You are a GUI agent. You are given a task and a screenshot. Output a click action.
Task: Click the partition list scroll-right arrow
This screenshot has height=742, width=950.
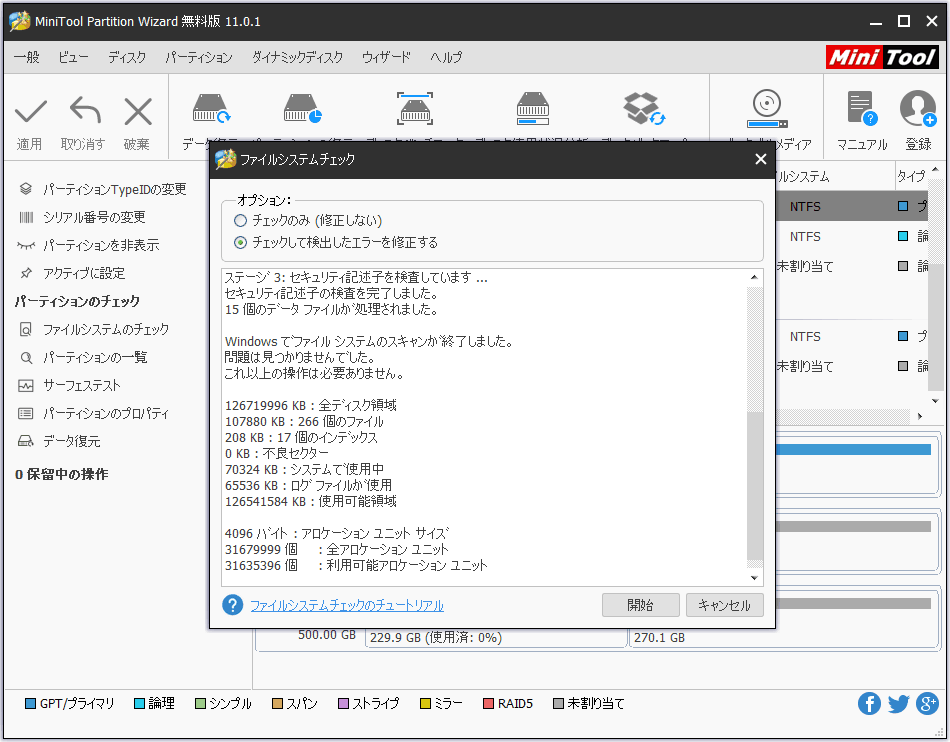[920, 416]
